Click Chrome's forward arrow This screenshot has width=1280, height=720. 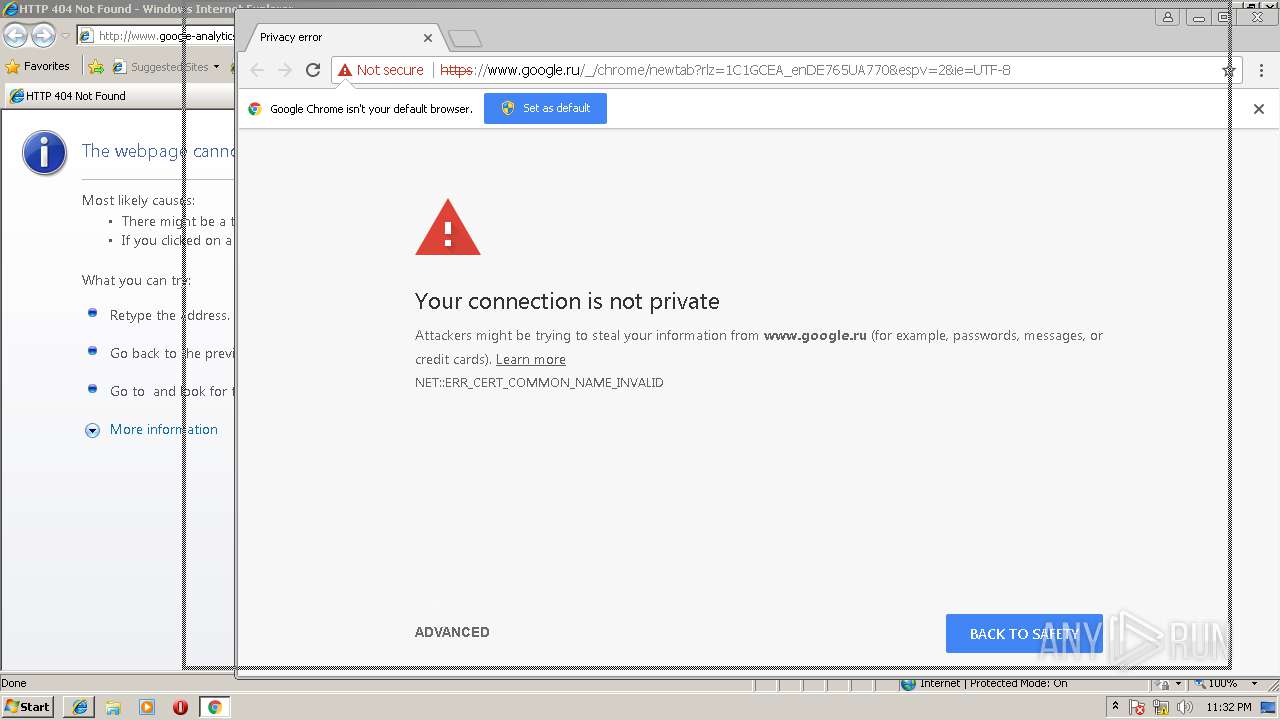[x=285, y=70]
